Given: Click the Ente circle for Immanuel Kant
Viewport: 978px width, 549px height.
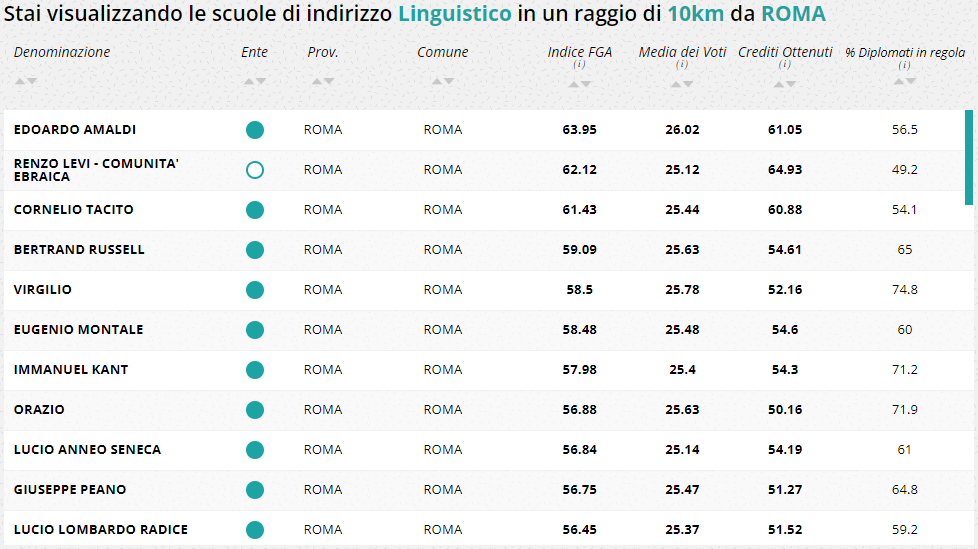Looking at the screenshot, I should coord(255,370).
